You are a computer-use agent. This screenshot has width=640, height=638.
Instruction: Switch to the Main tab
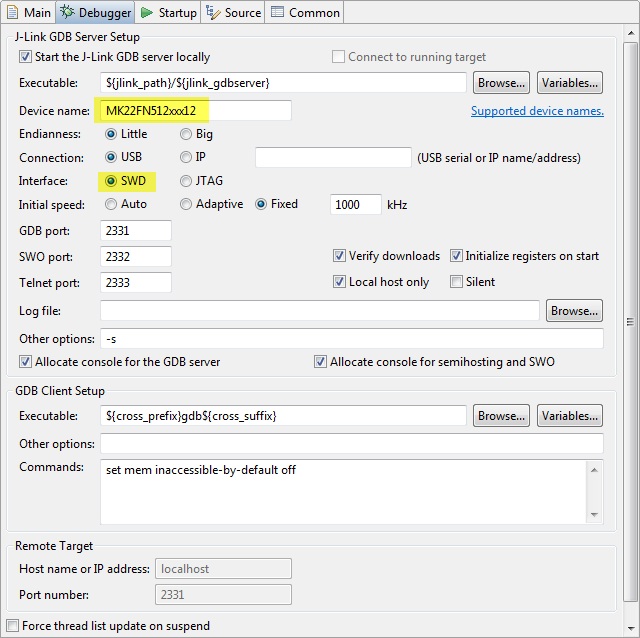(x=29, y=12)
